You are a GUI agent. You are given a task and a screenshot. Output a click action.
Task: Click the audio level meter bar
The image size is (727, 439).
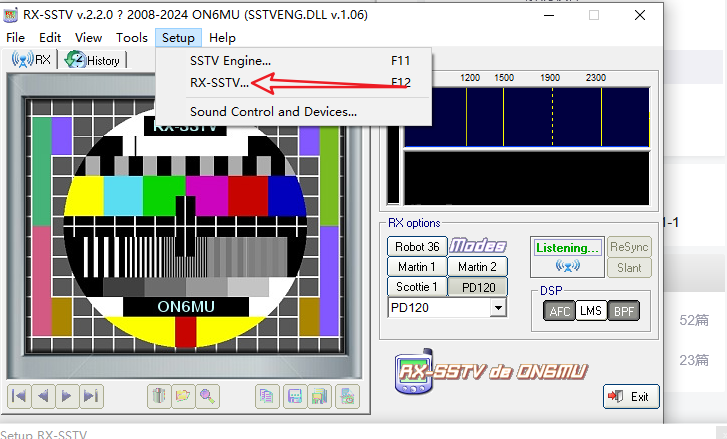pyautogui.click(x=393, y=165)
